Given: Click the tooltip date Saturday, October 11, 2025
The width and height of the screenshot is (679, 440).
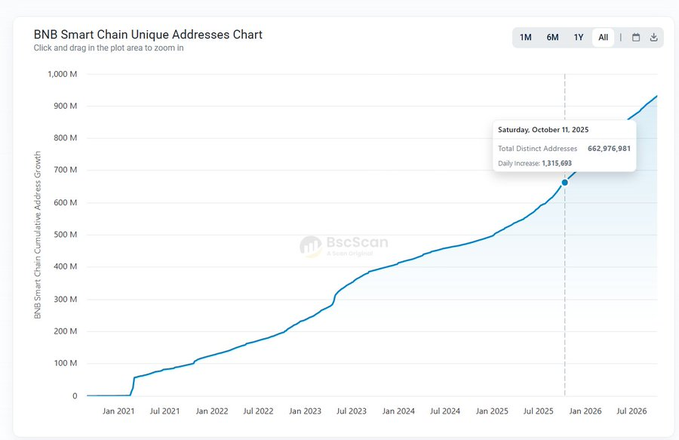Looking at the screenshot, I should pos(543,129).
